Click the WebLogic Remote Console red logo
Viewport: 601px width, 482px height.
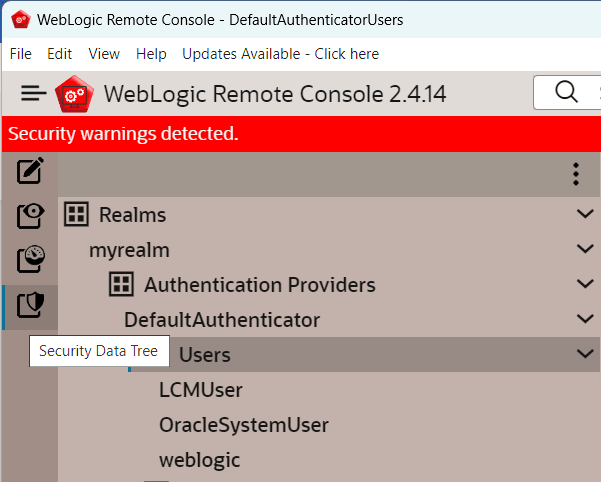(74, 94)
